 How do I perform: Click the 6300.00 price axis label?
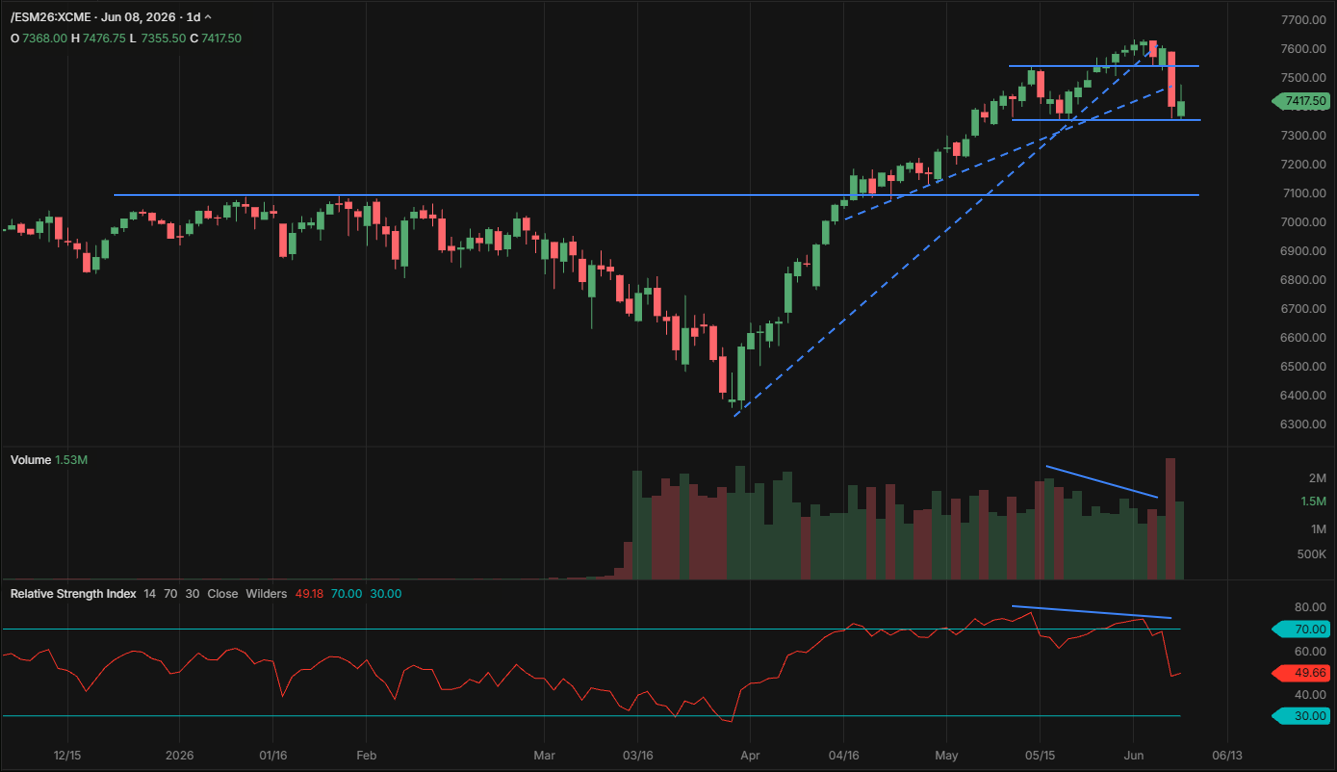click(1303, 425)
